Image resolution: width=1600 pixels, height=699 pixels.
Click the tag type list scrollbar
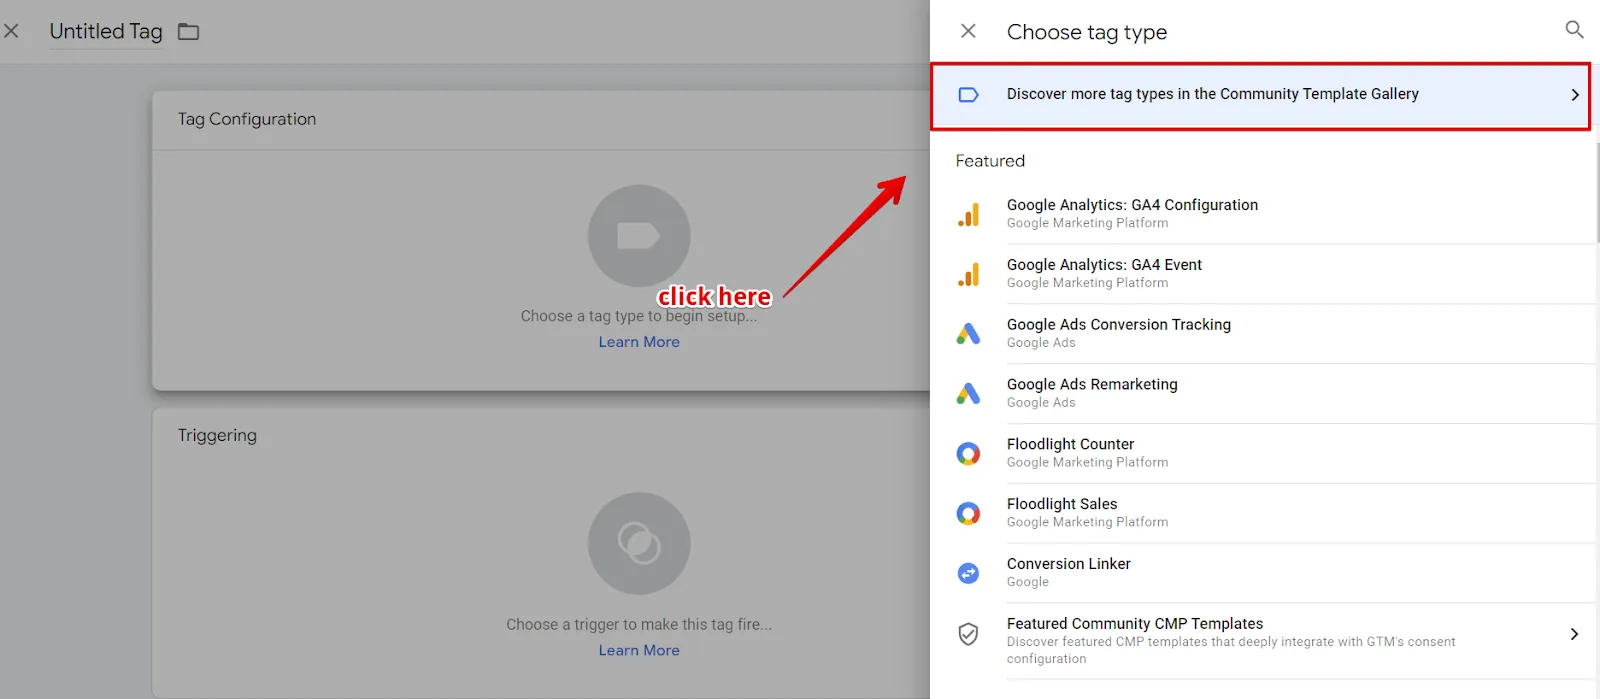[x=1597, y=192]
